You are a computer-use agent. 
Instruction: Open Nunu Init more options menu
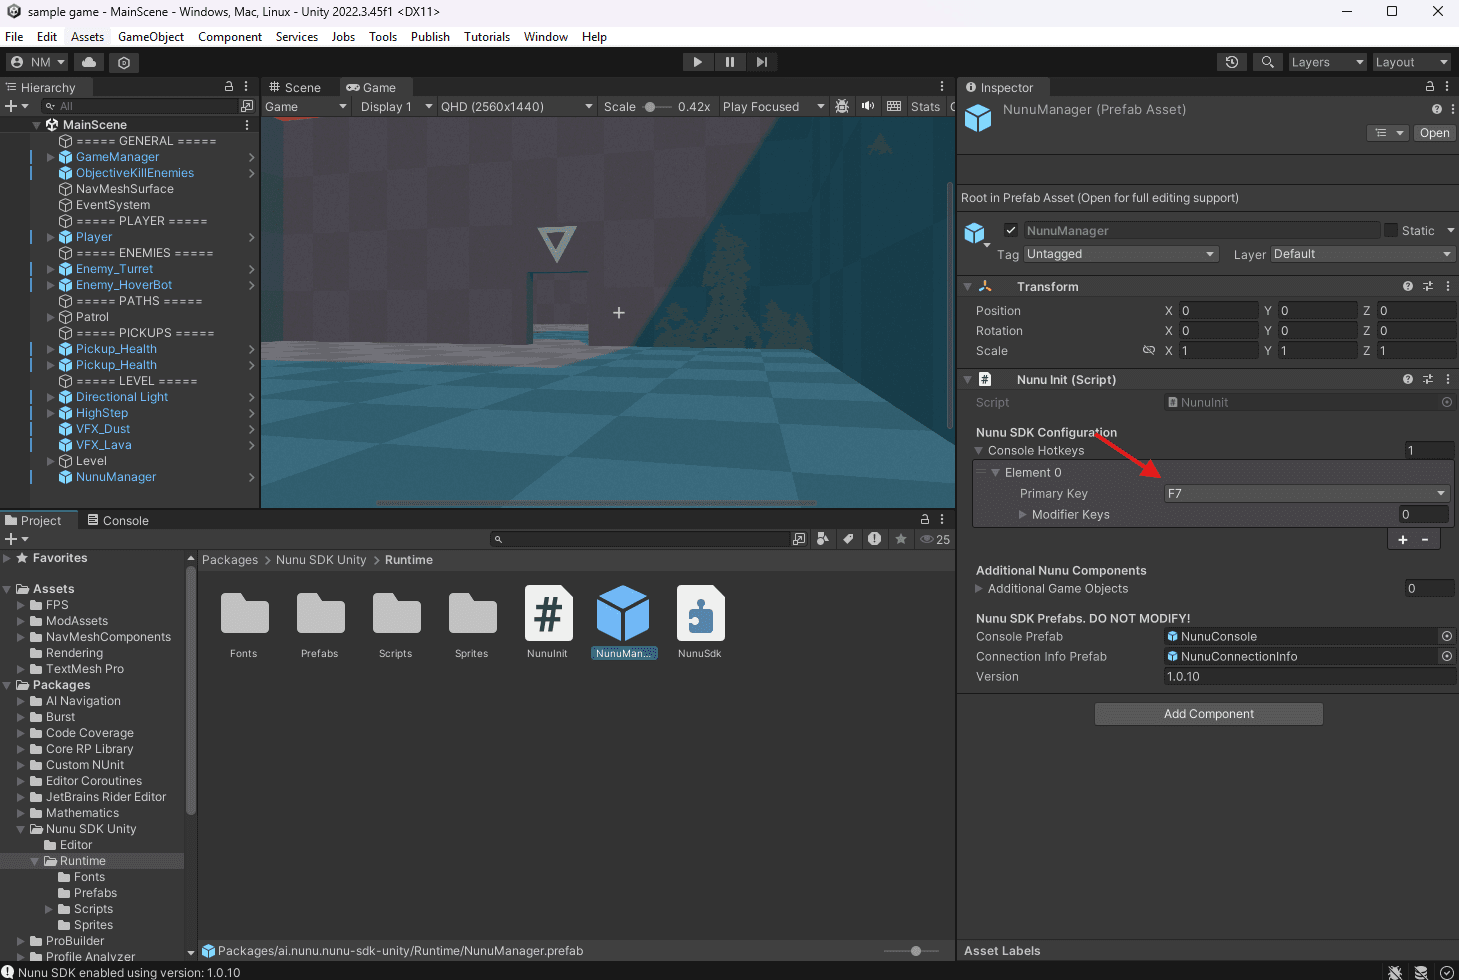pos(1448,379)
